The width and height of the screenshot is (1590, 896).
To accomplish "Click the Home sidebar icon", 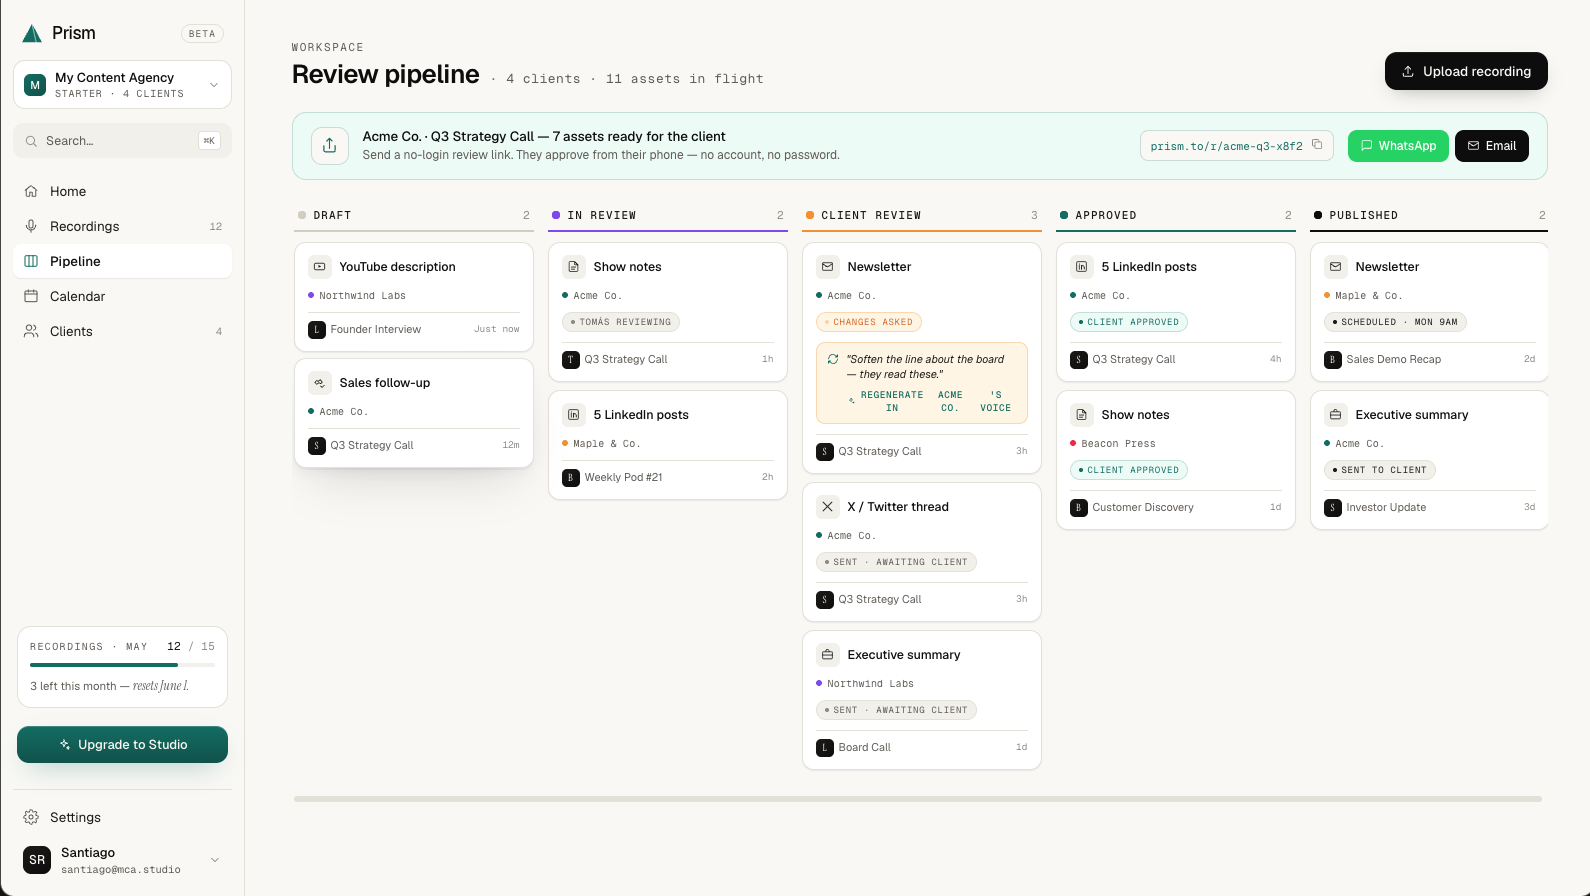I will coord(31,191).
